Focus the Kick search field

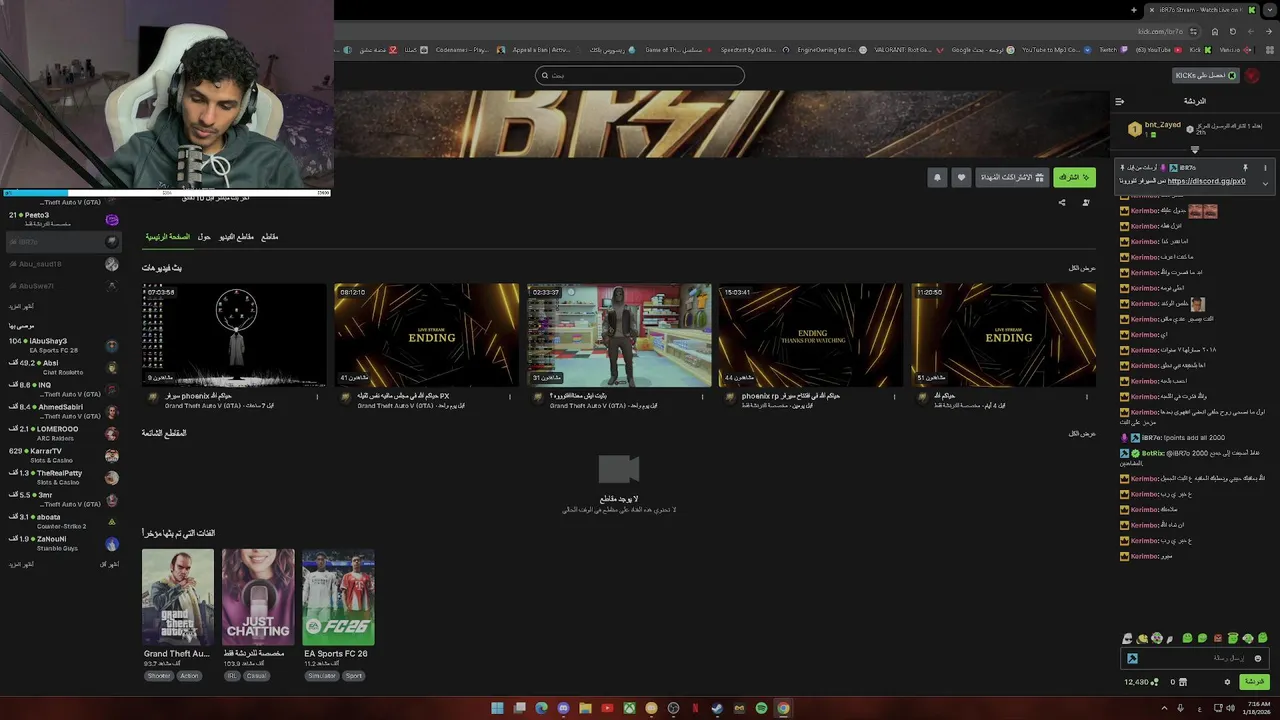click(640, 75)
